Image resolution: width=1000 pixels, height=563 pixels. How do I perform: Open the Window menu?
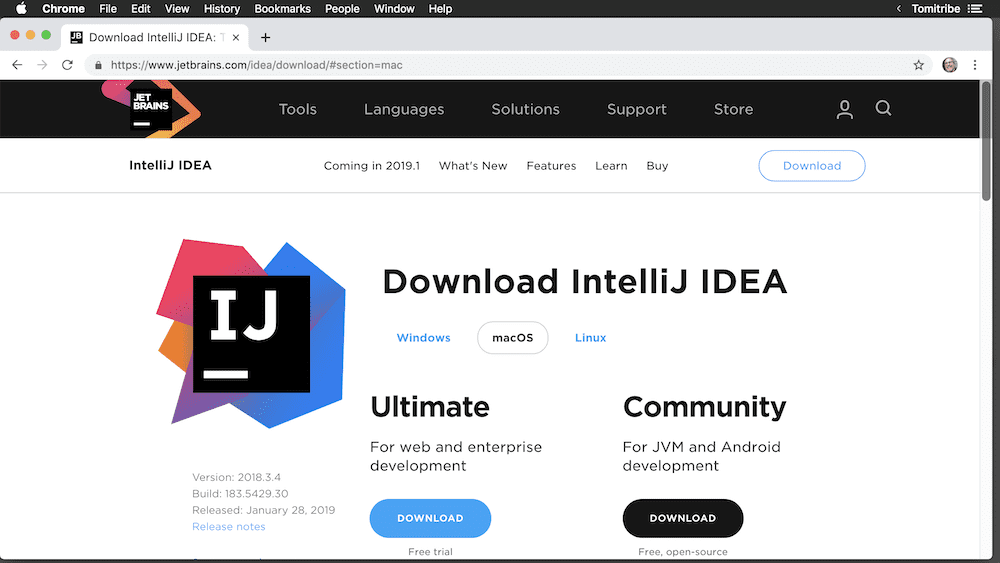(x=394, y=9)
